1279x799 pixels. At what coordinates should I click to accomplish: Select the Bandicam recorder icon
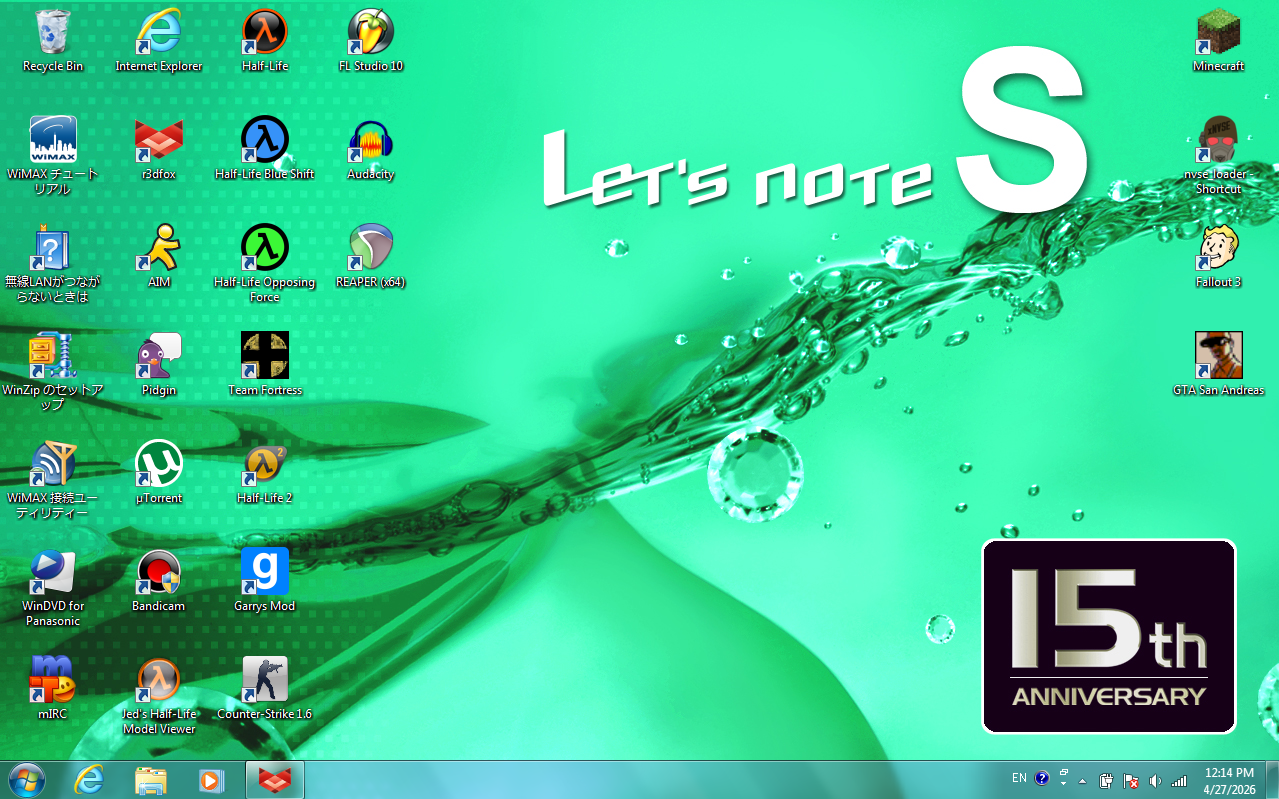(159, 572)
